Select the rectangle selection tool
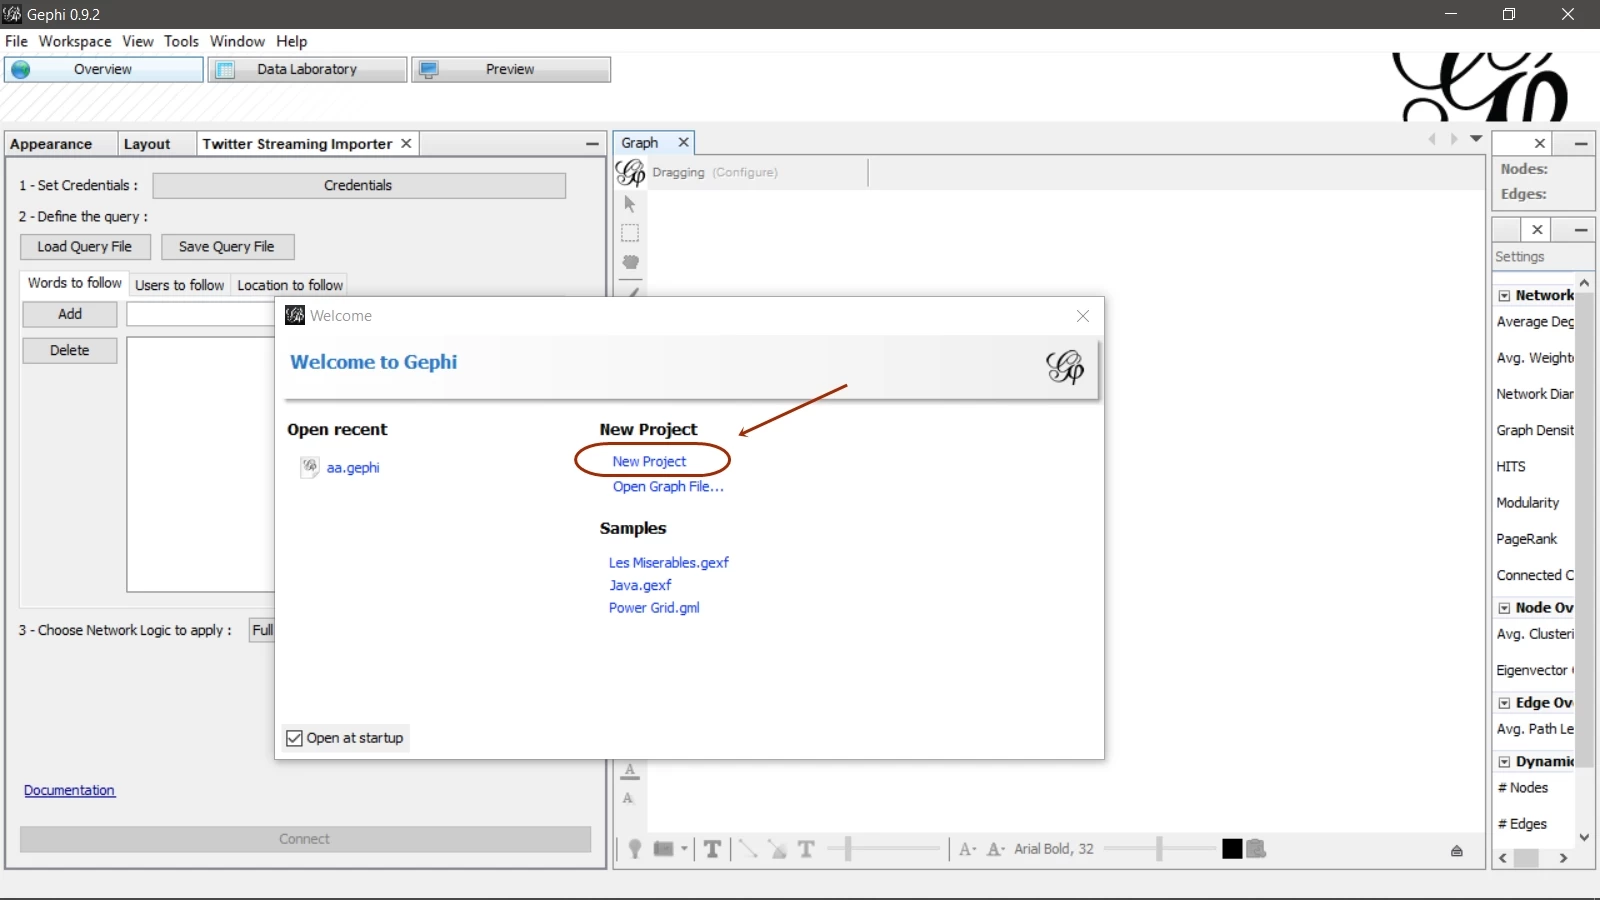 pos(630,233)
